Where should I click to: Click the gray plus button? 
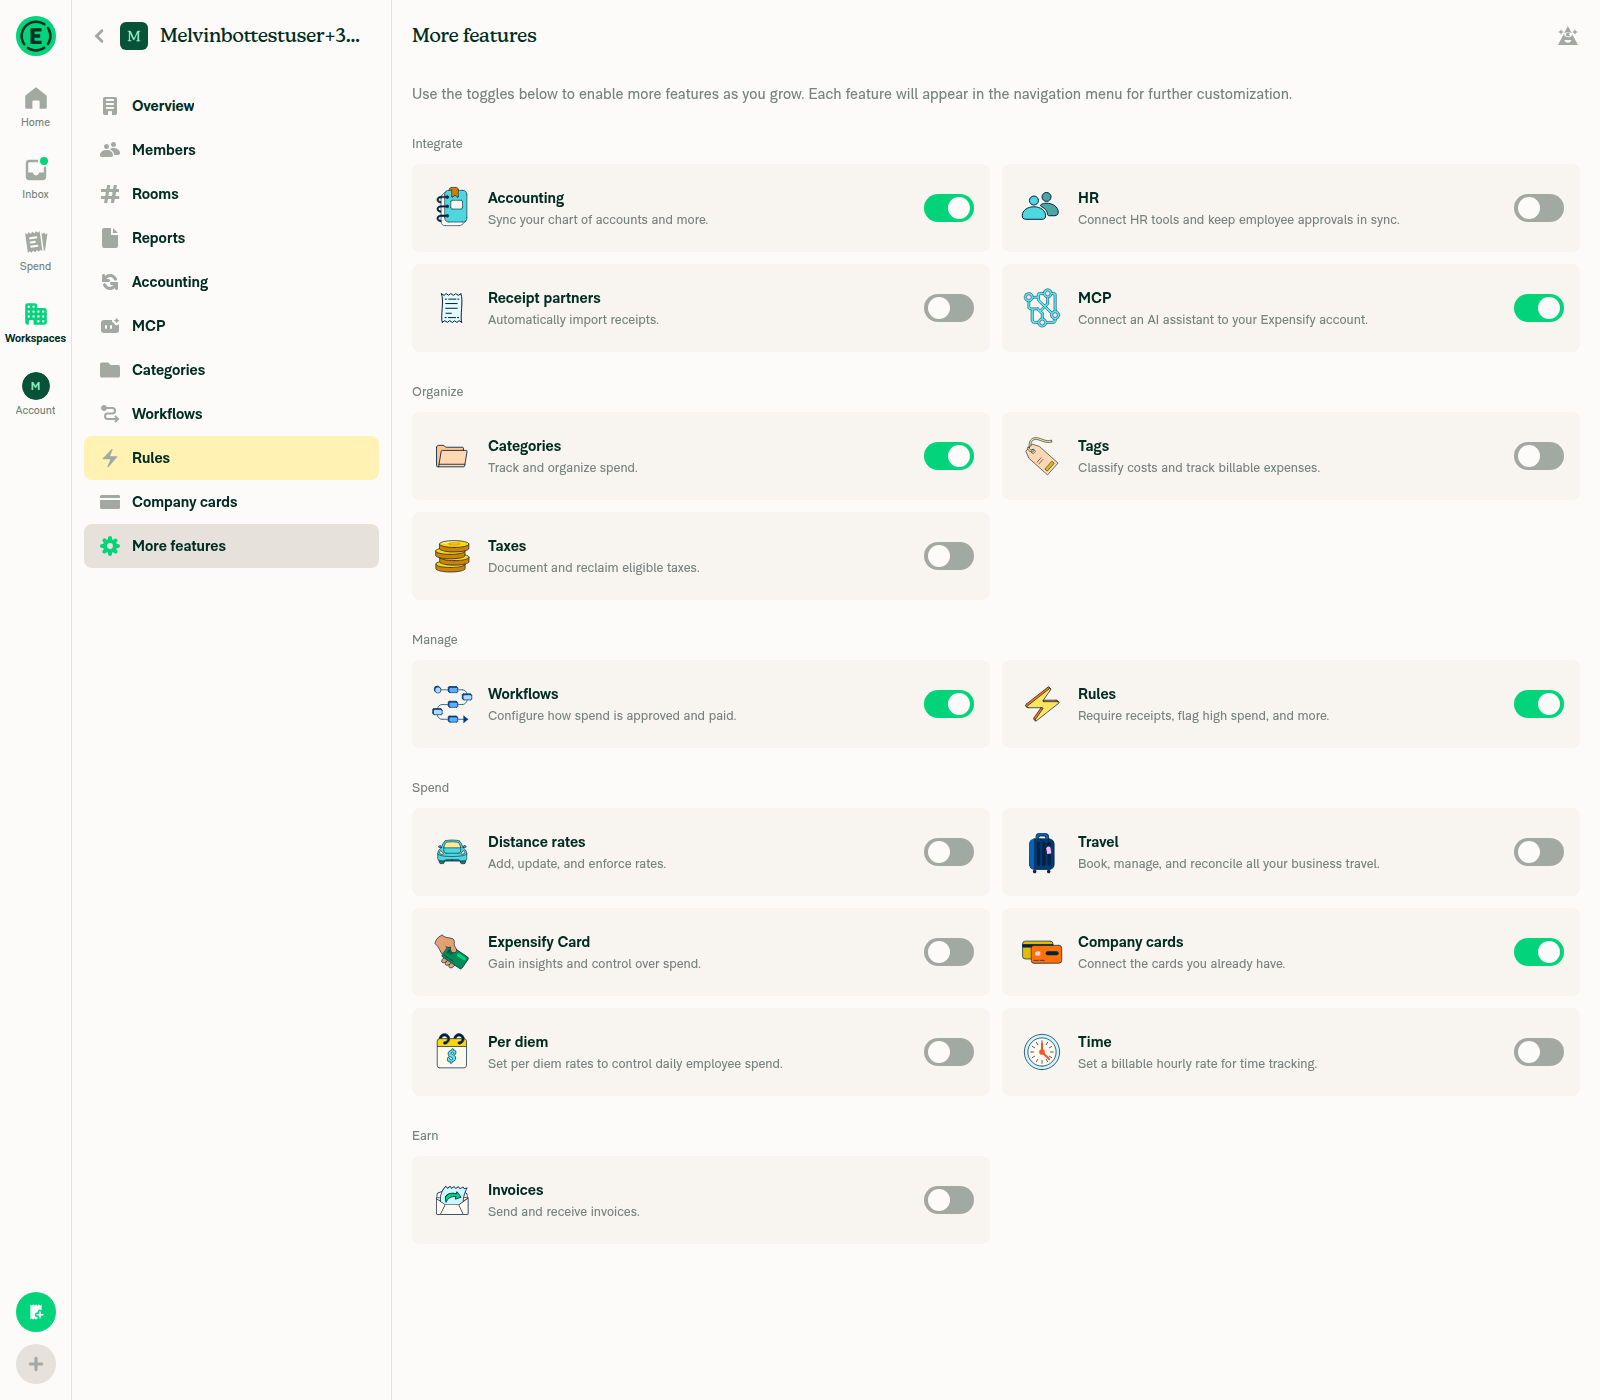pyautogui.click(x=36, y=1364)
